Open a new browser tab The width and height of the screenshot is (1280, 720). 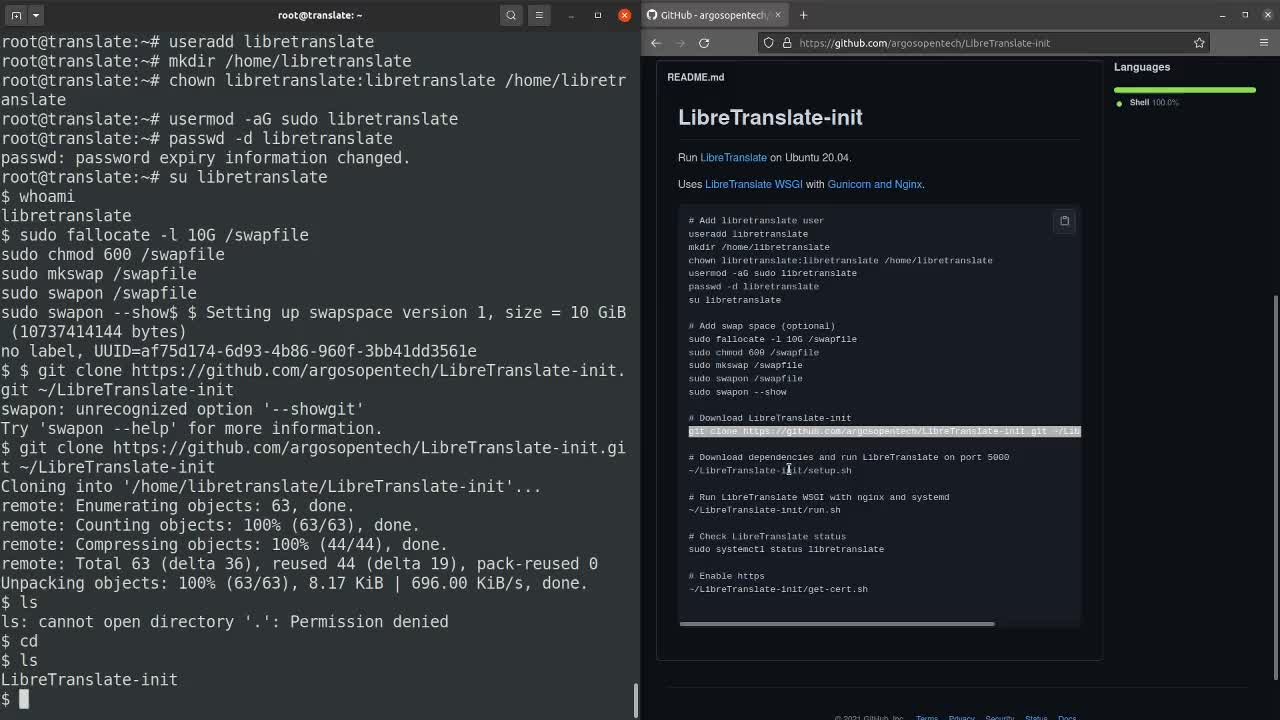pos(803,15)
